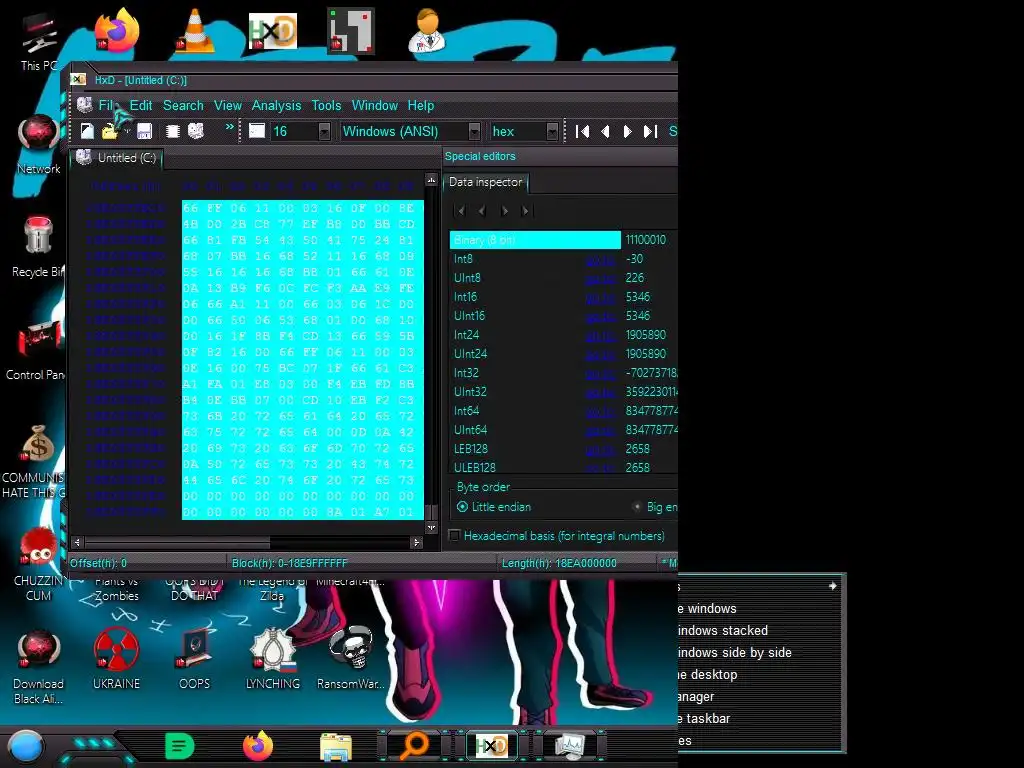
Task: Open the Windows (ANSI) charset dropdown
Action: [x=475, y=131]
